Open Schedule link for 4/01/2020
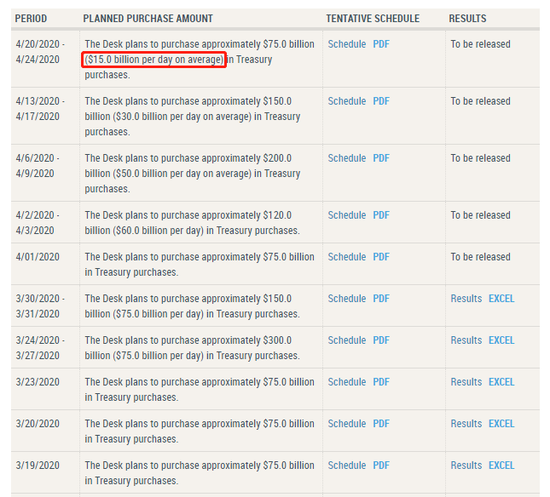Viewport: 550px width, 497px height. [347, 257]
